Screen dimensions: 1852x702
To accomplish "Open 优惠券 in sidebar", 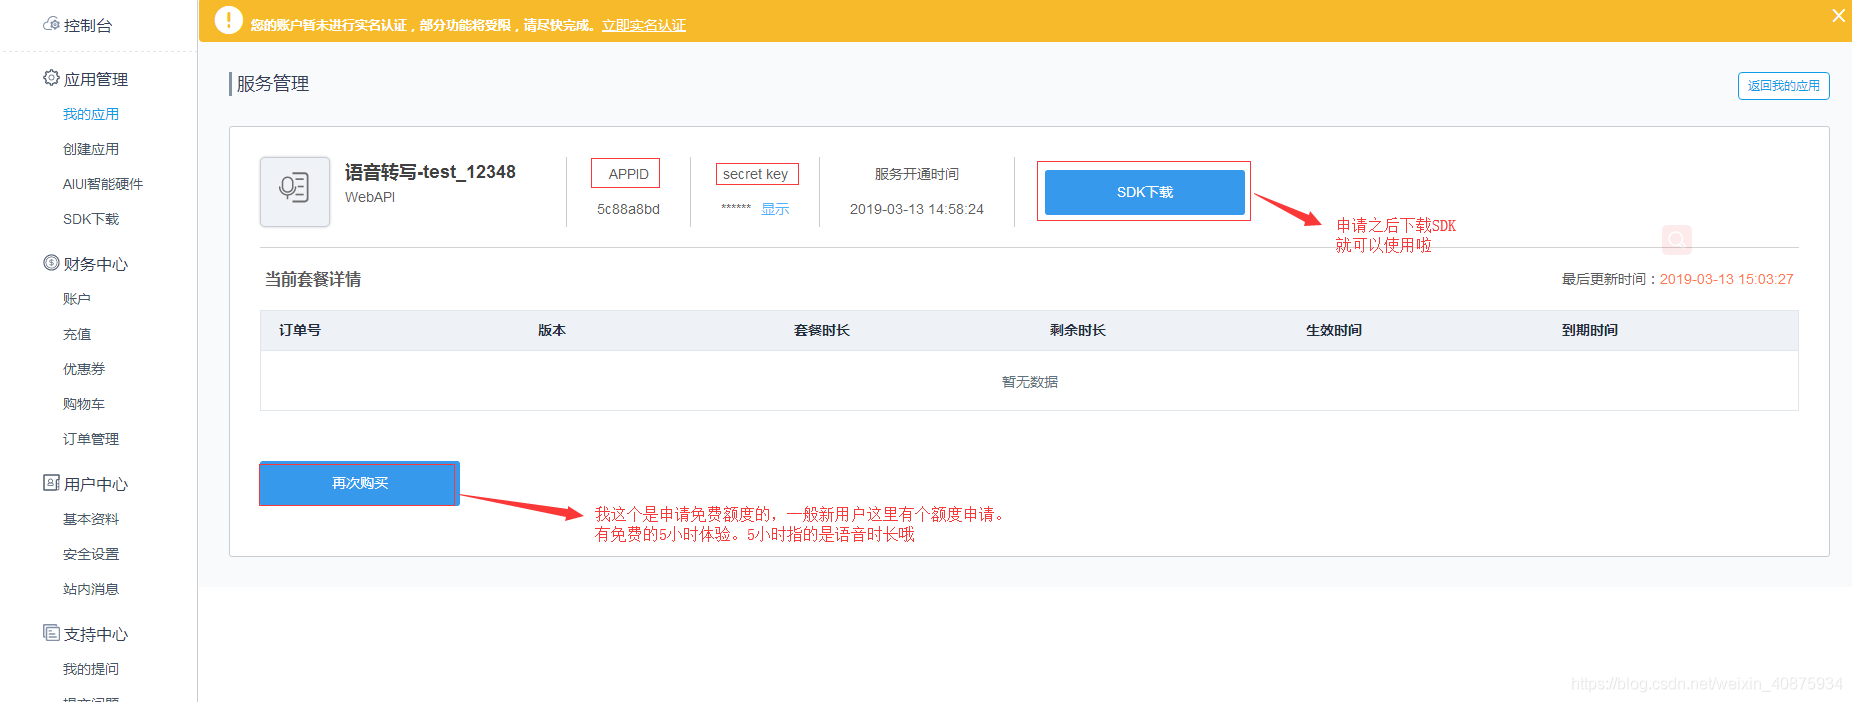I will coord(84,369).
